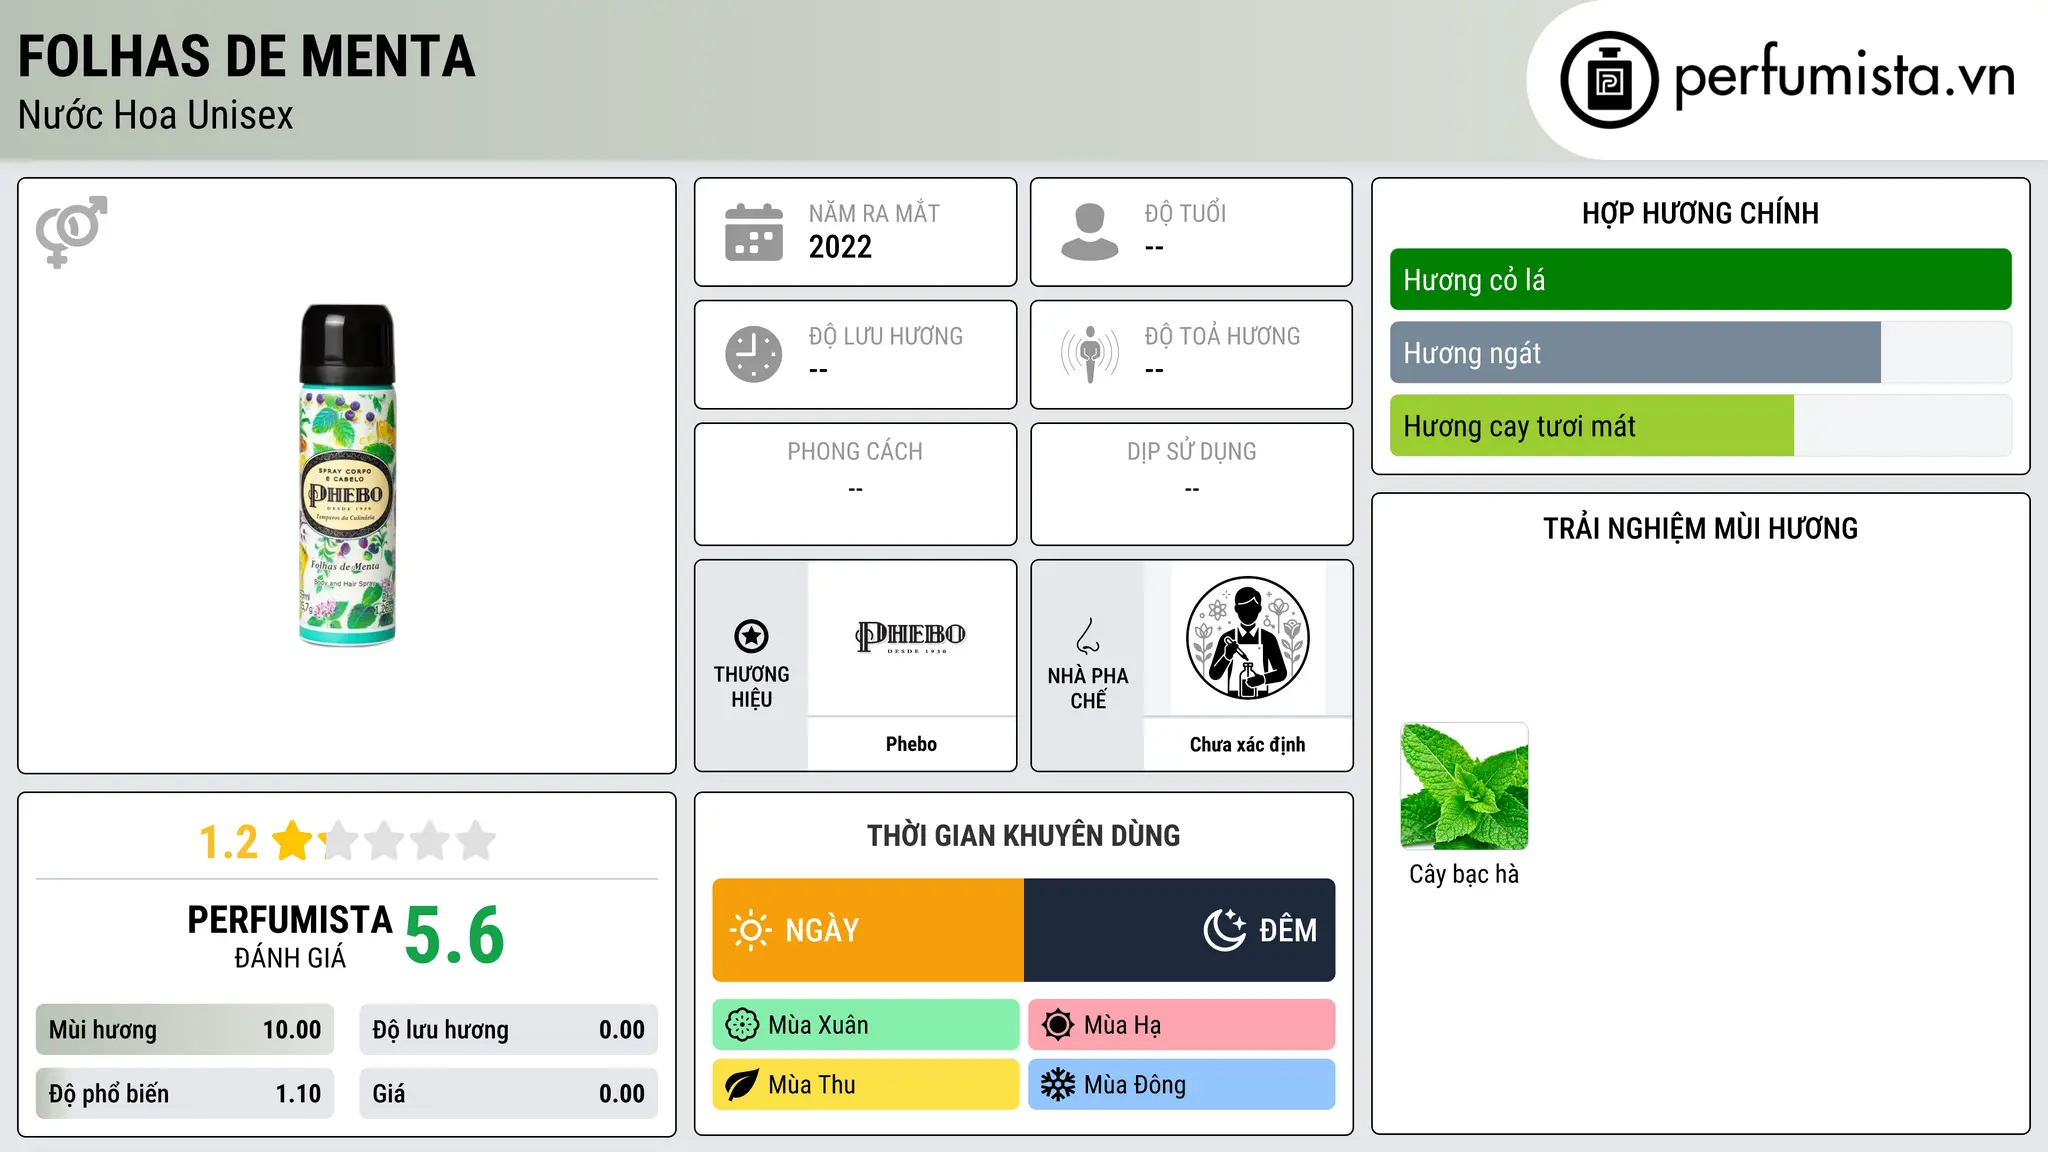Open the Phebo brand logo
This screenshot has width=2048, height=1152.
click(911, 637)
